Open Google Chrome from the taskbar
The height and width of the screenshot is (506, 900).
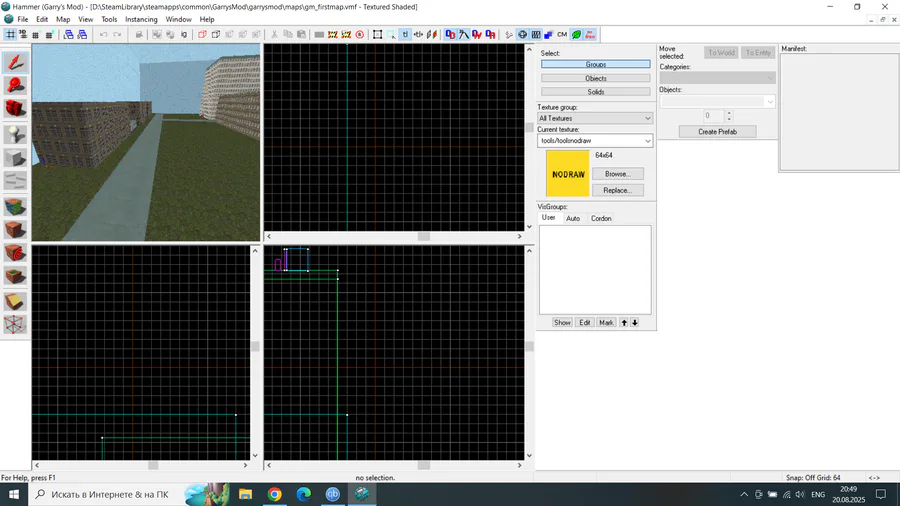[x=274, y=494]
